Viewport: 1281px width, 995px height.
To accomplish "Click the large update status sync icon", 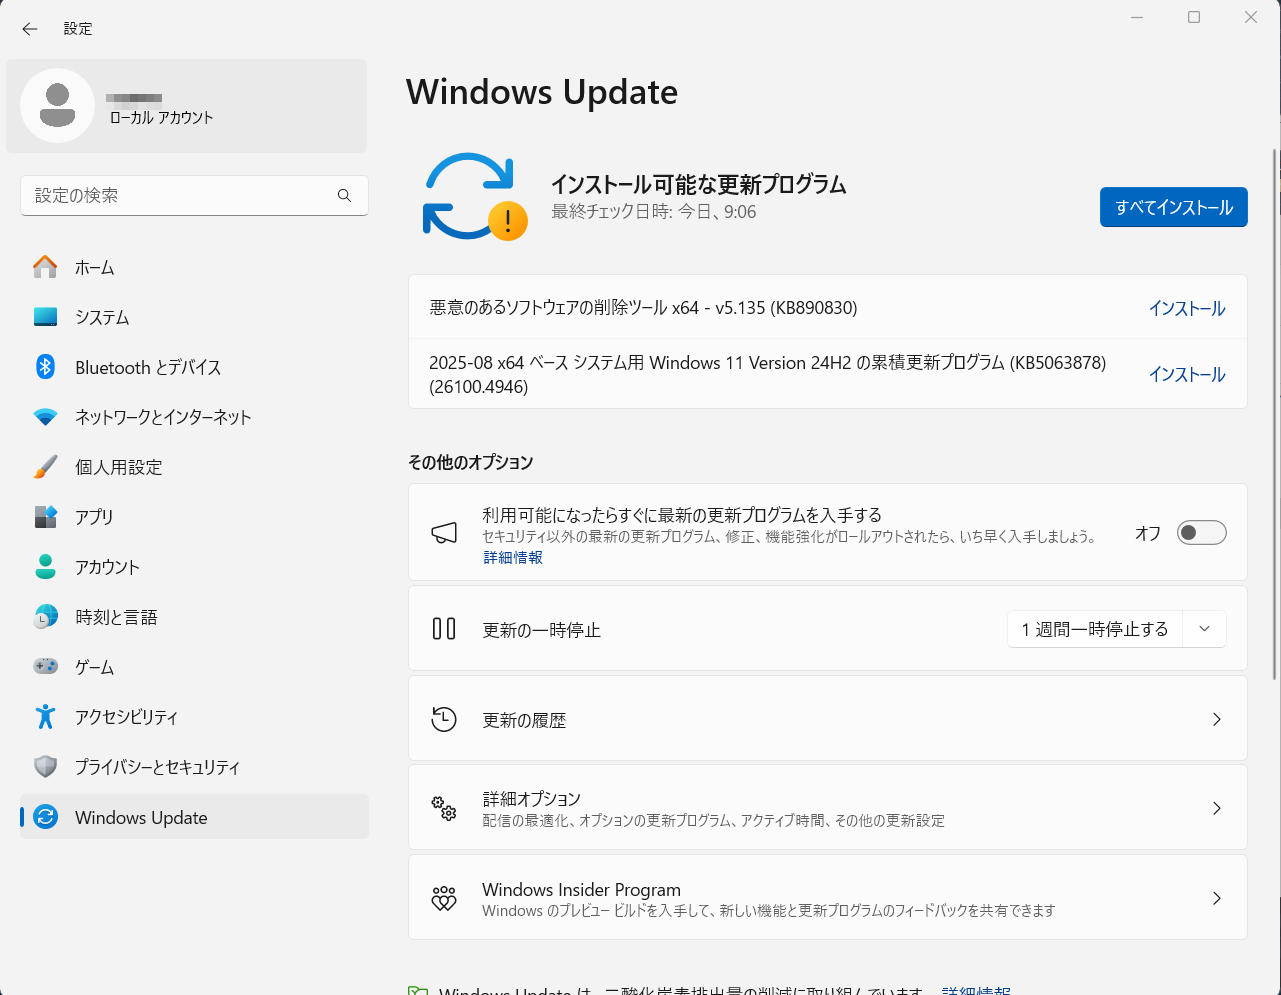I will 474,197.
